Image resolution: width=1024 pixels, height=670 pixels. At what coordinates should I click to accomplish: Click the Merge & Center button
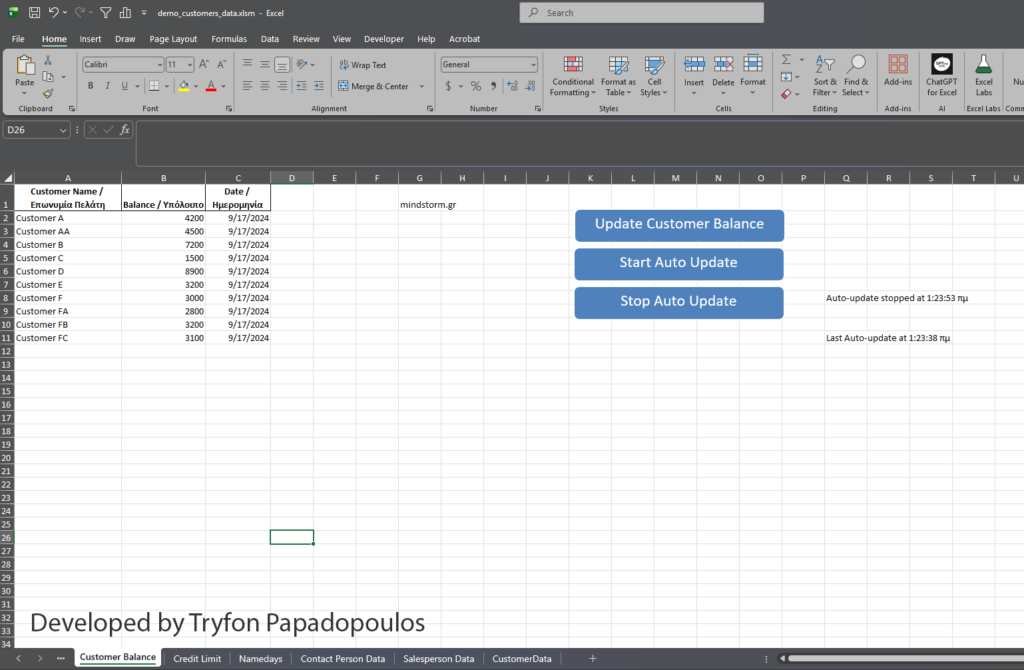pos(374,86)
